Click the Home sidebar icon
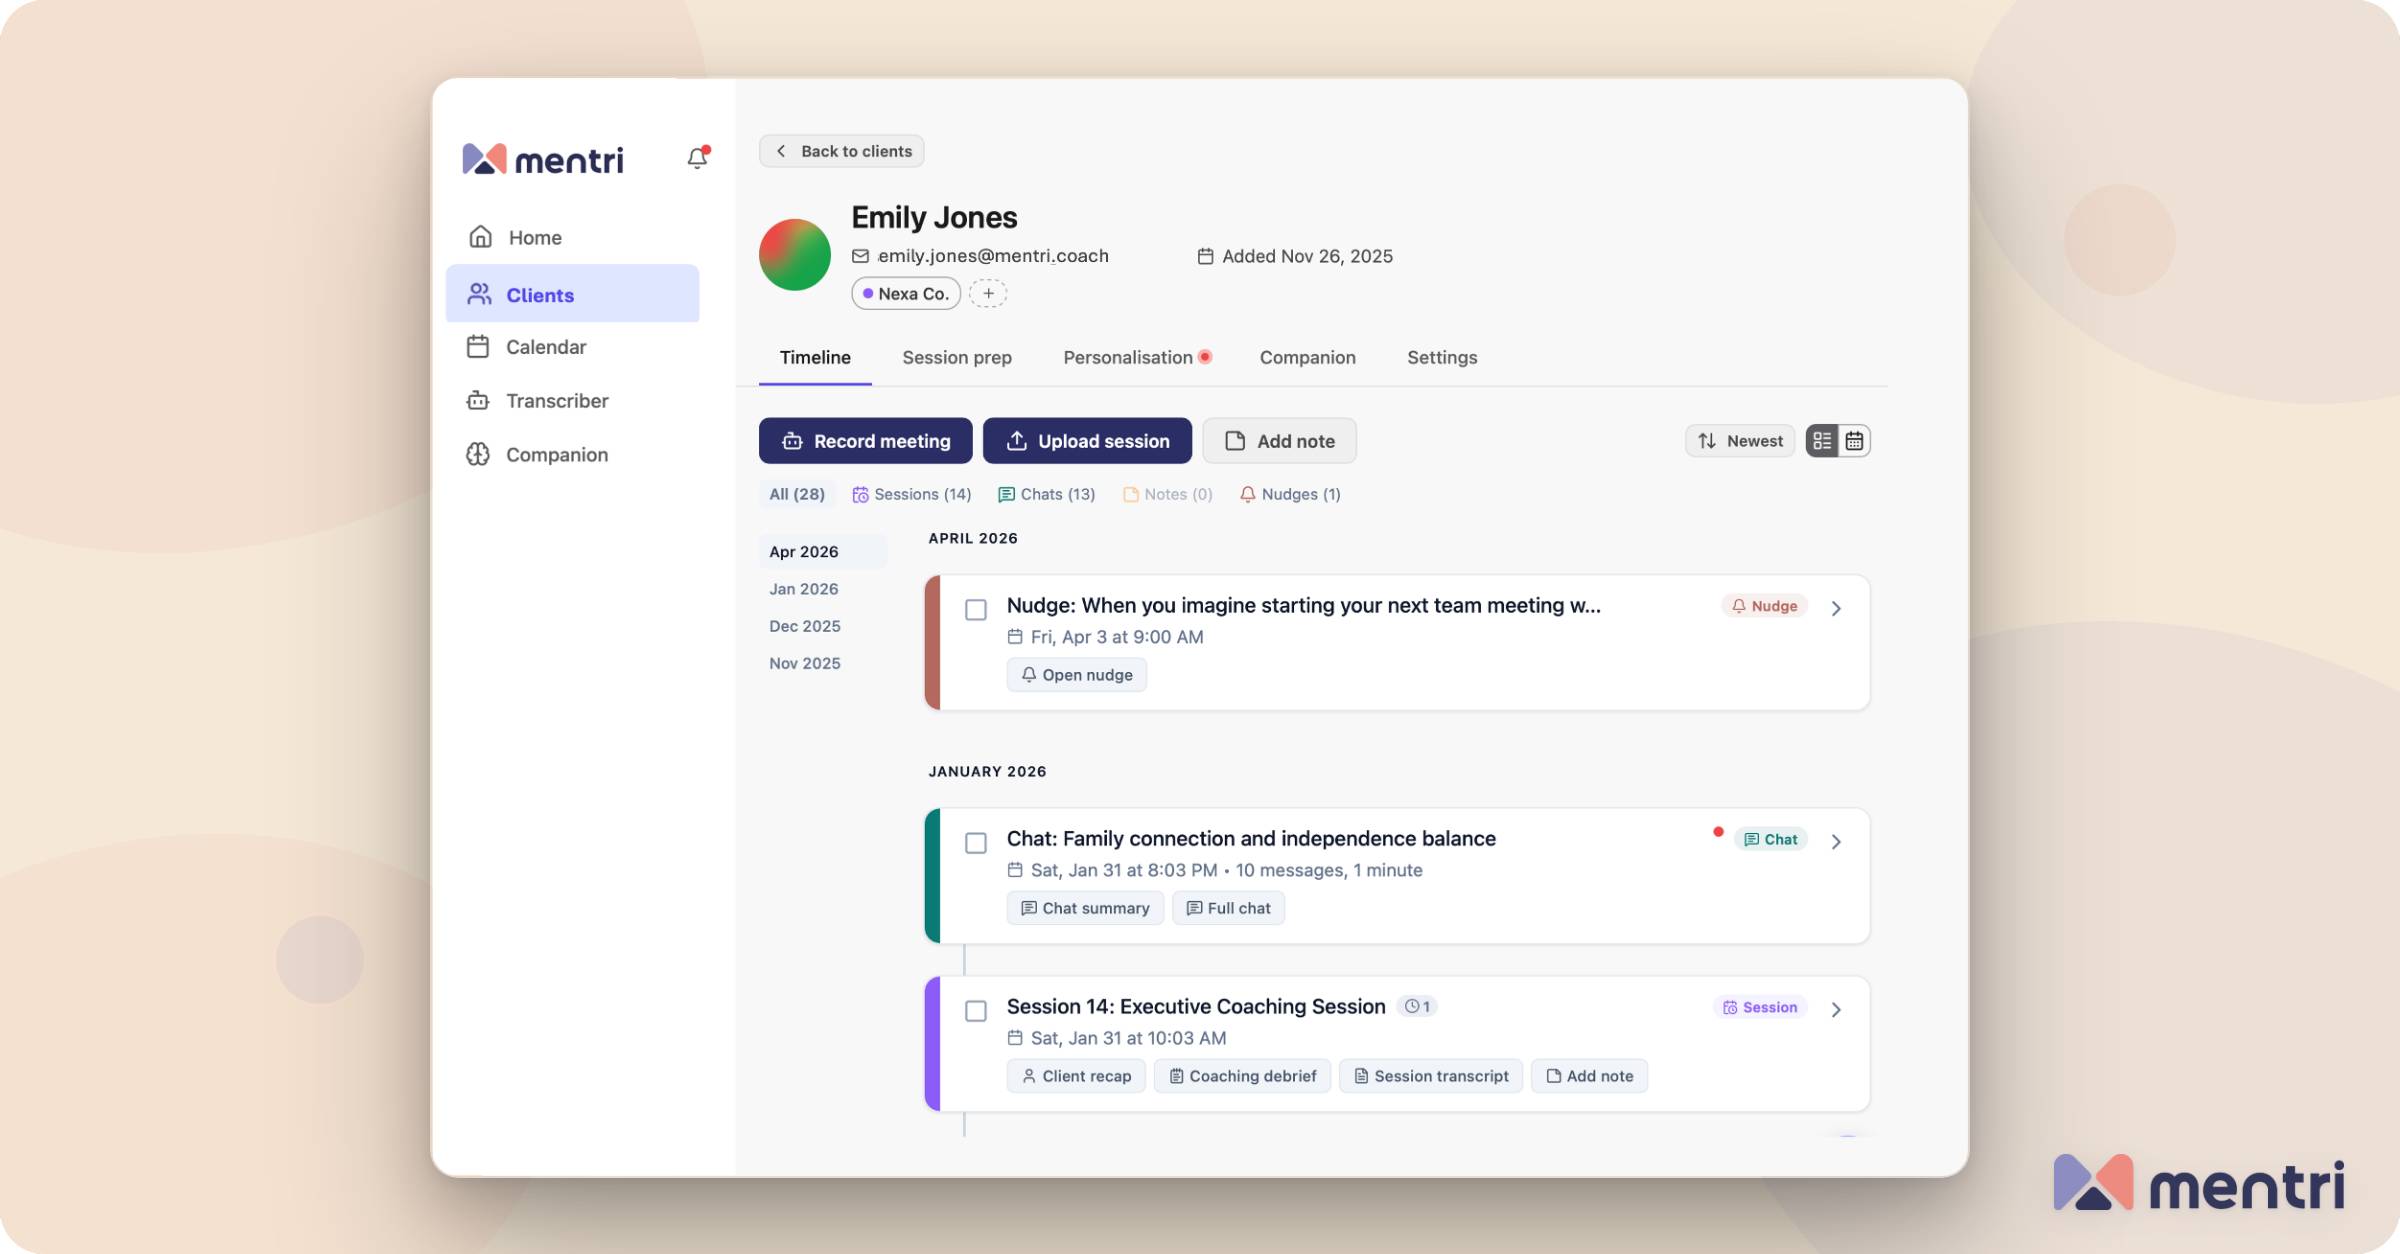Viewport: 2400px width, 1254px height. coord(481,237)
